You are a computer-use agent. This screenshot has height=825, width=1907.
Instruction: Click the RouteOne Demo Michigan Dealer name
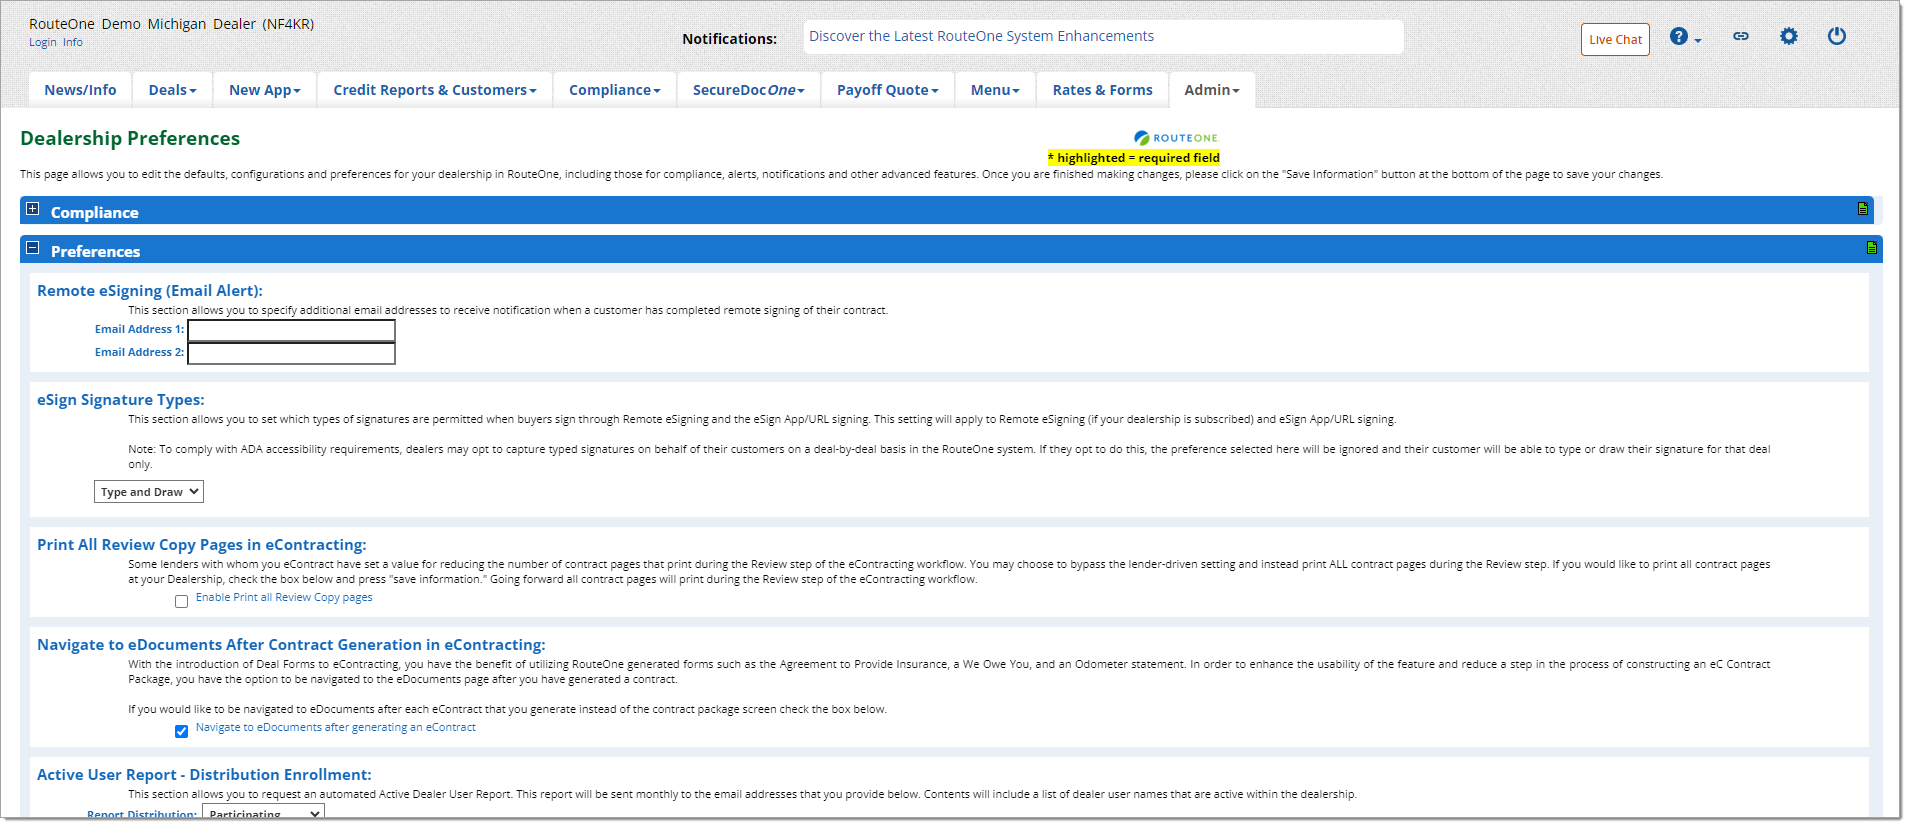click(x=171, y=24)
